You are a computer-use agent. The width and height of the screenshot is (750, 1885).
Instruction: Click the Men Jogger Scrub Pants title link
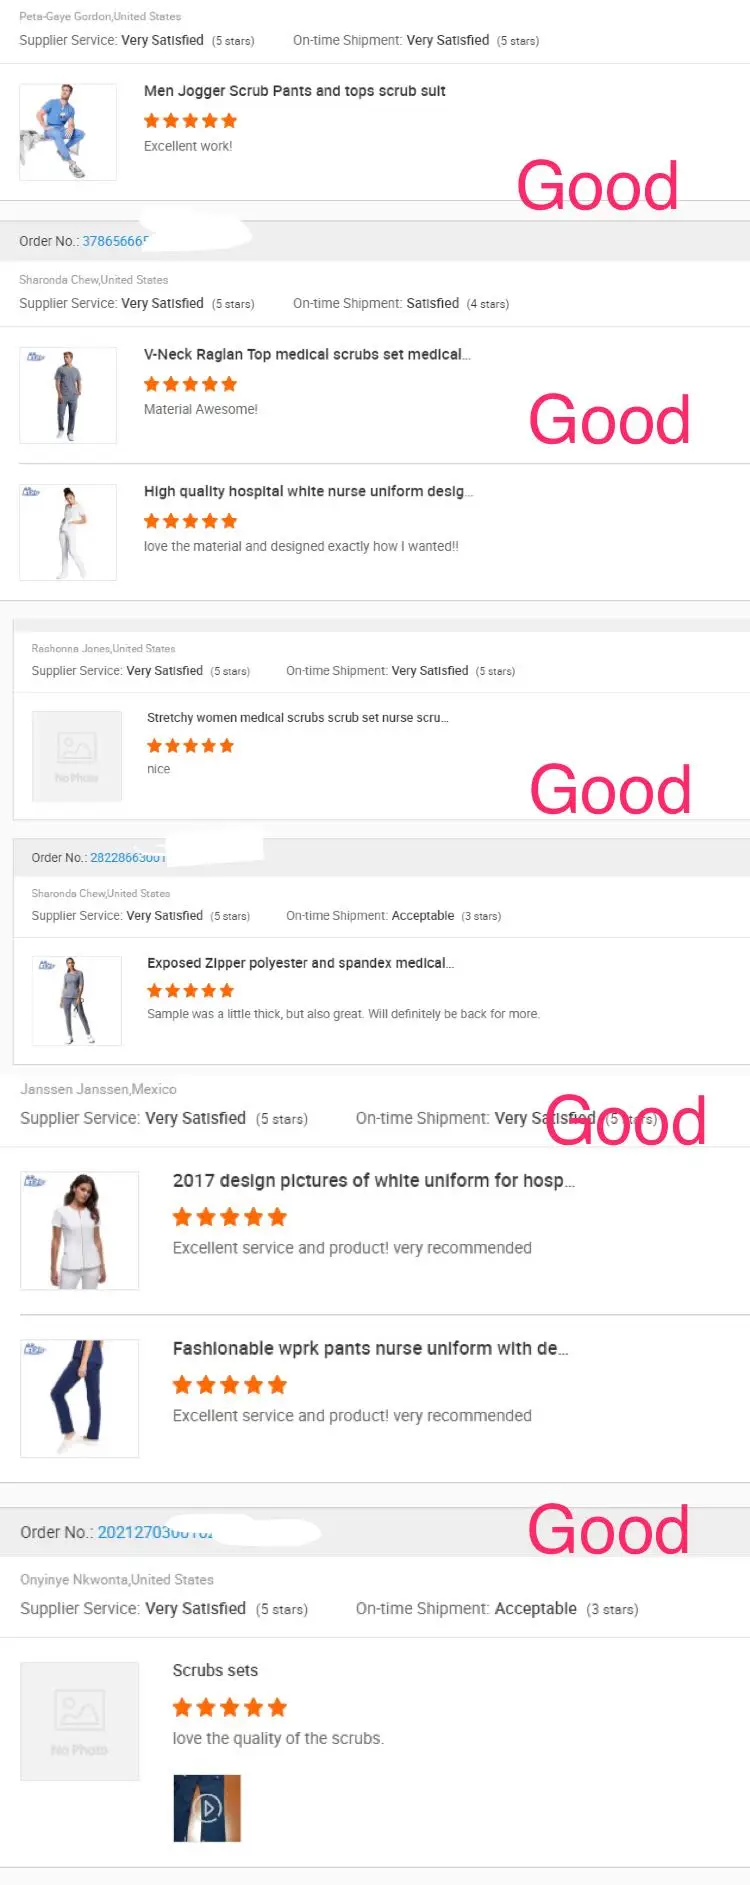[x=294, y=91]
